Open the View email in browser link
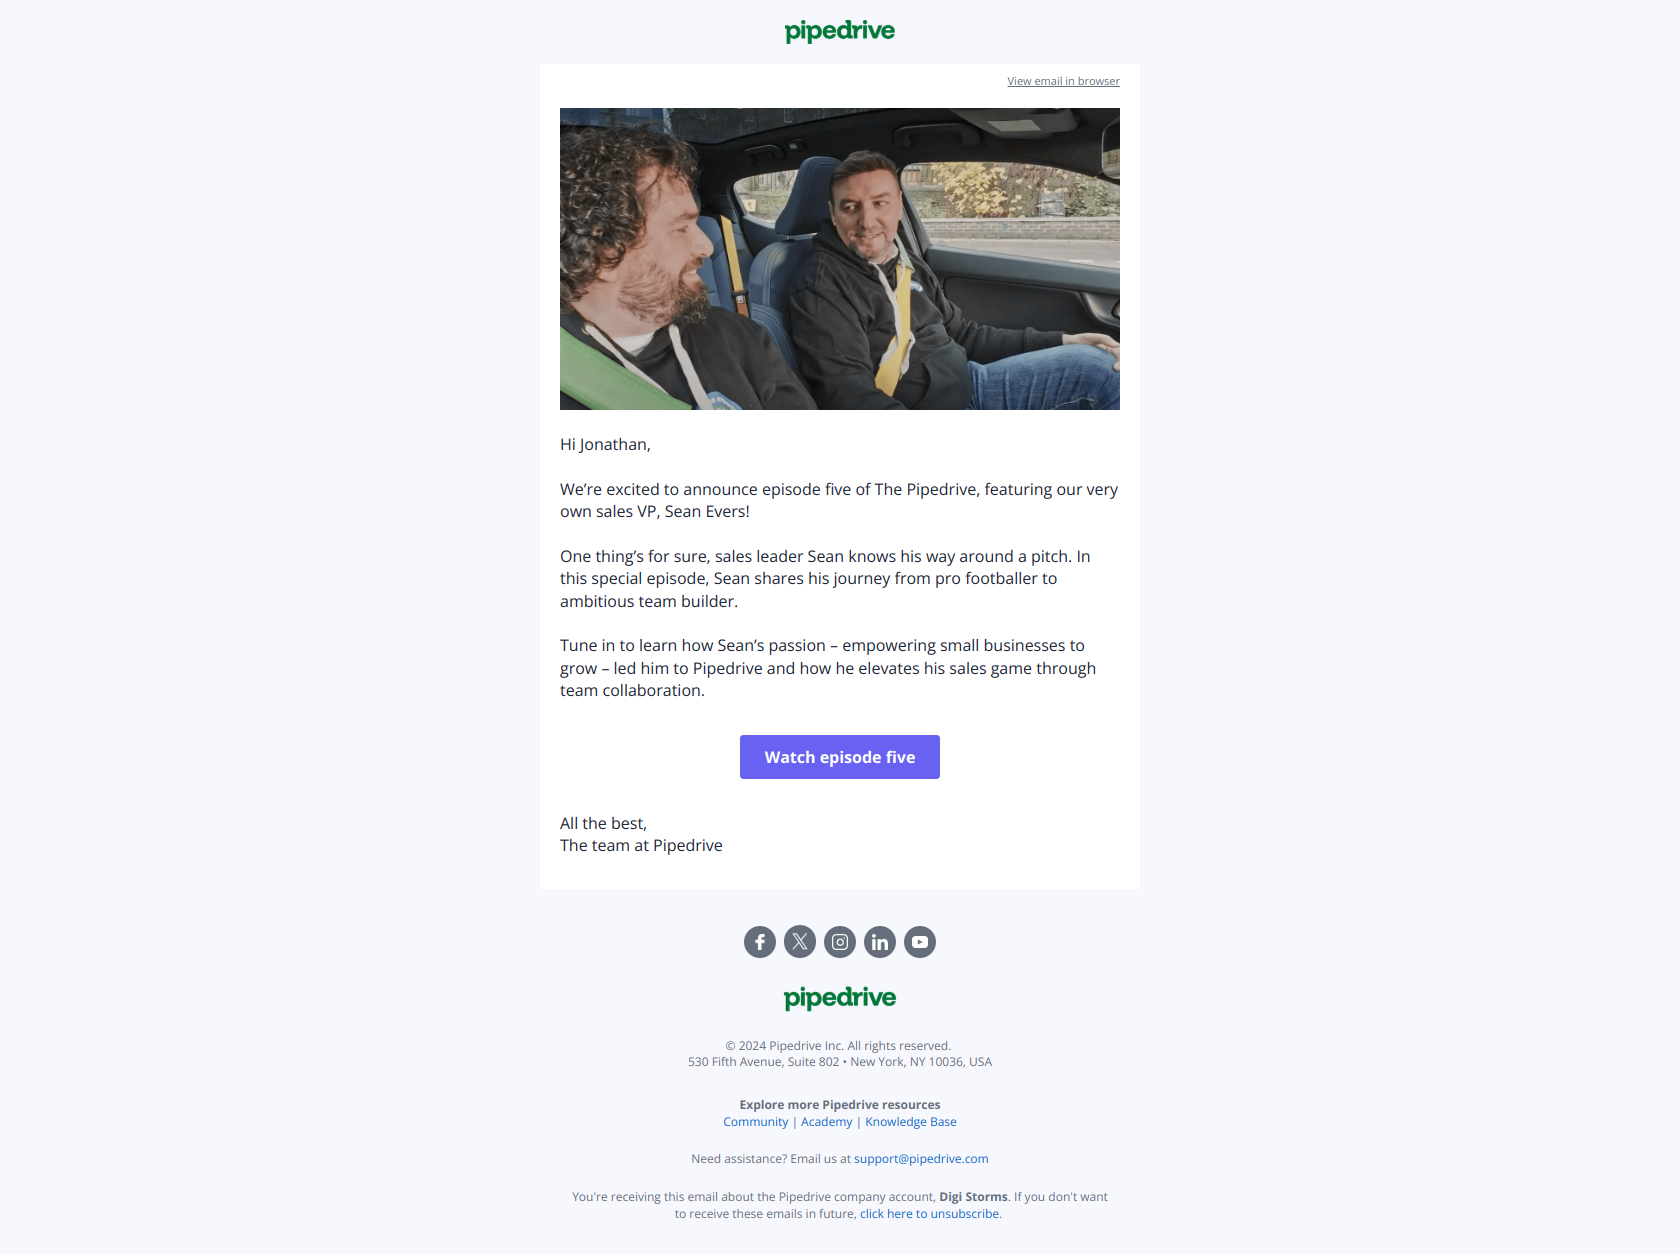The width and height of the screenshot is (1680, 1254). point(1063,81)
